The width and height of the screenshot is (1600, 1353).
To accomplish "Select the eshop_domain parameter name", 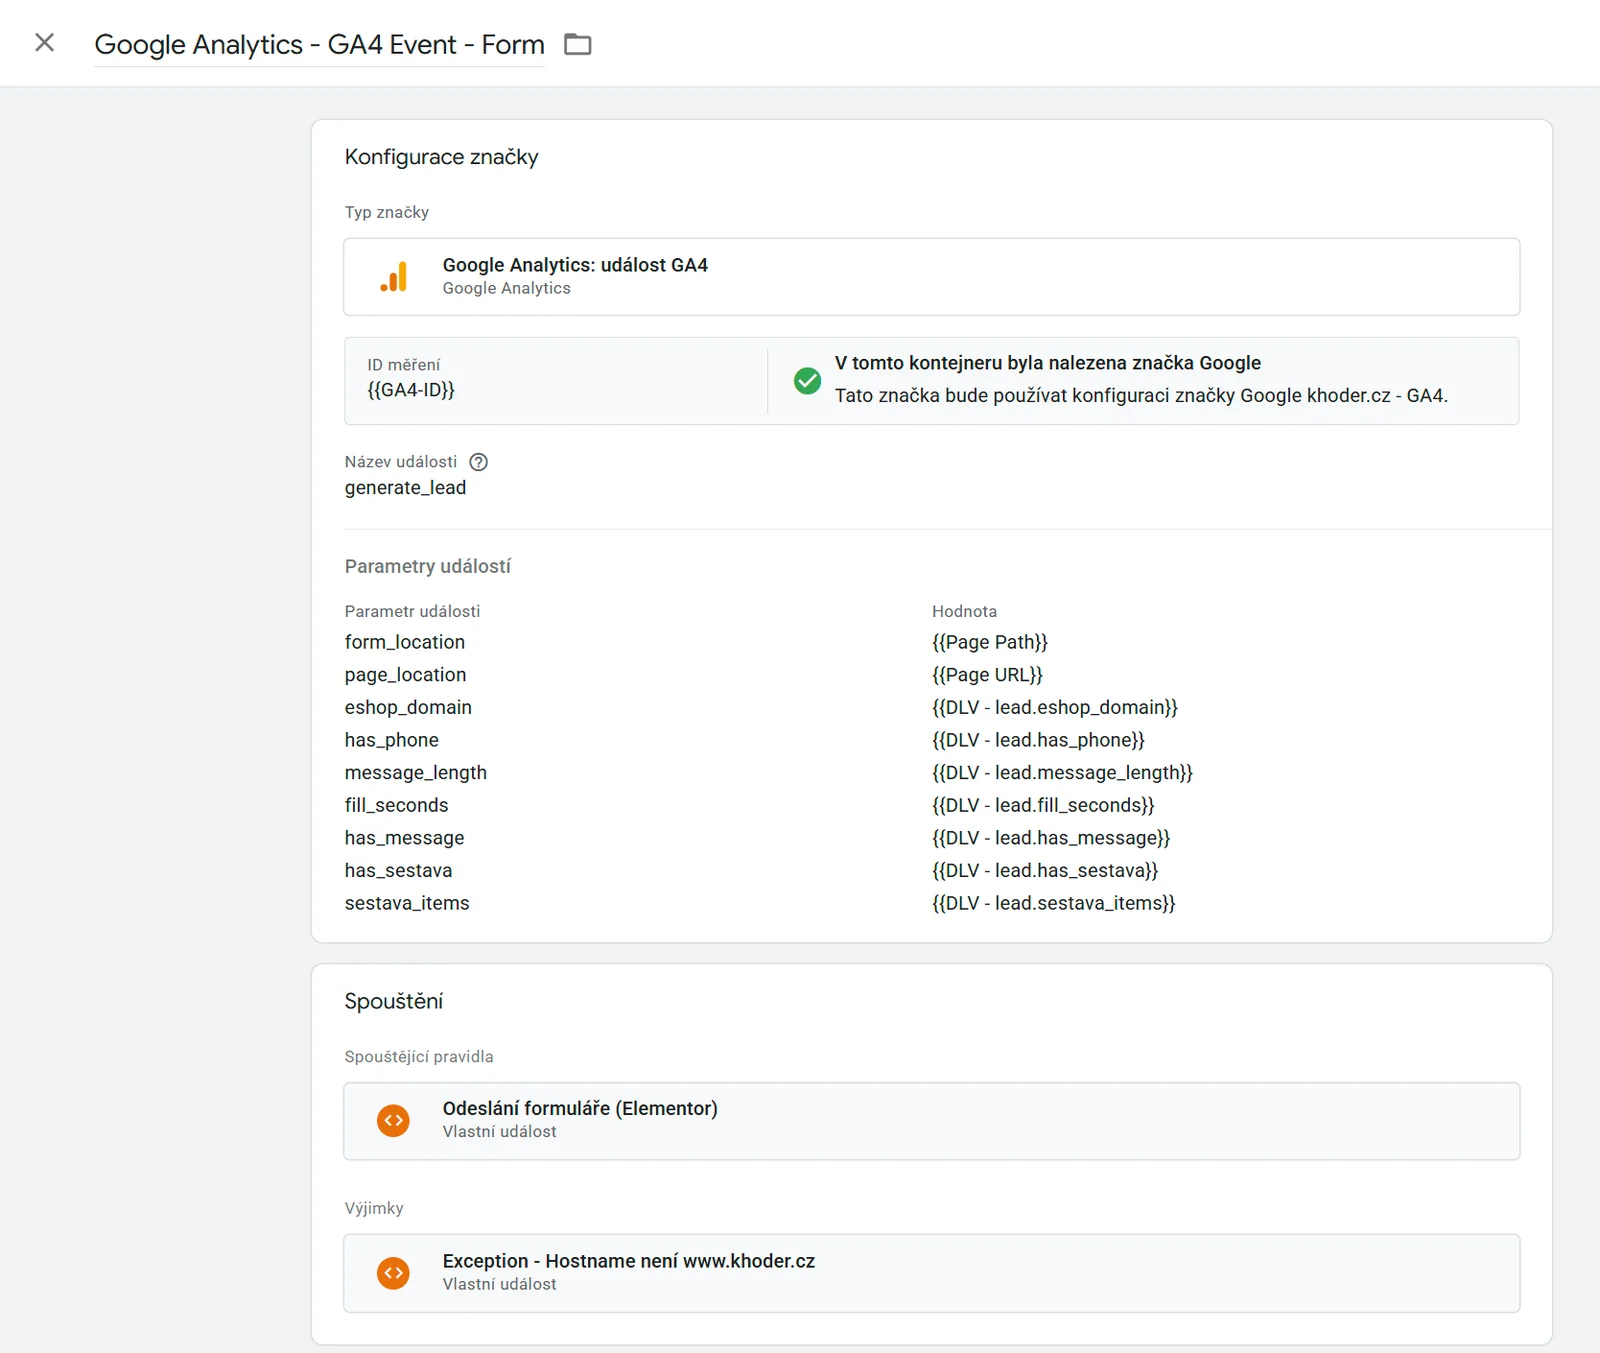I will (x=408, y=707).
